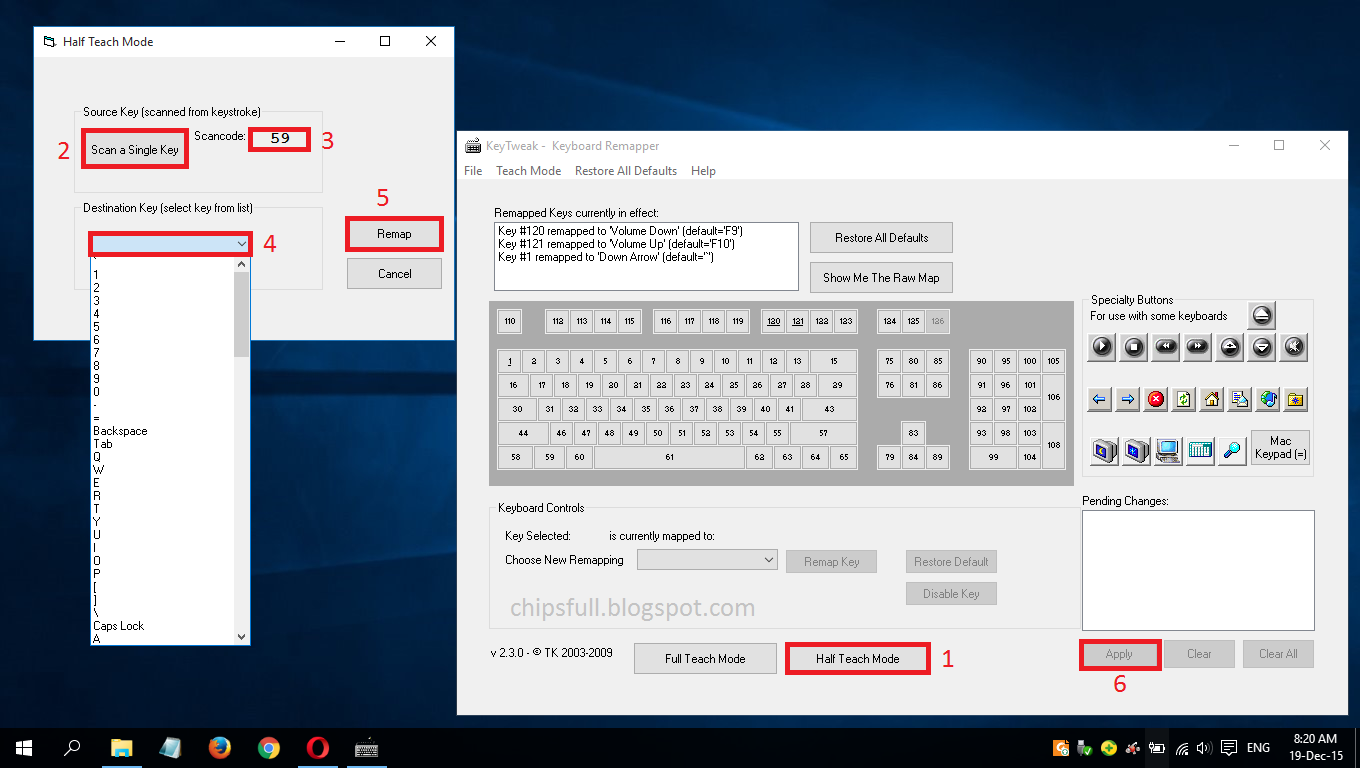The height and width of the screenshot is (768, 1360).
Task: Click the browser Forward blue arrow button
Action: pos(1128,399)
